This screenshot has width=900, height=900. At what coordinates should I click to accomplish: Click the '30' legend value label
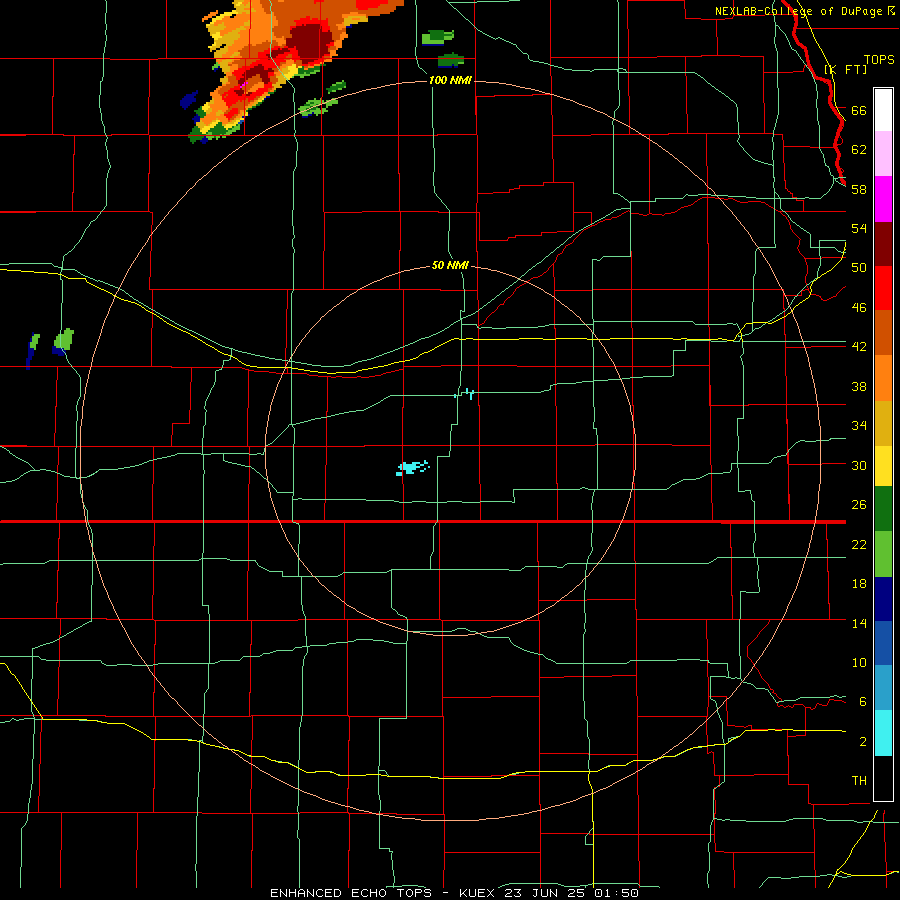coord(859,465)
